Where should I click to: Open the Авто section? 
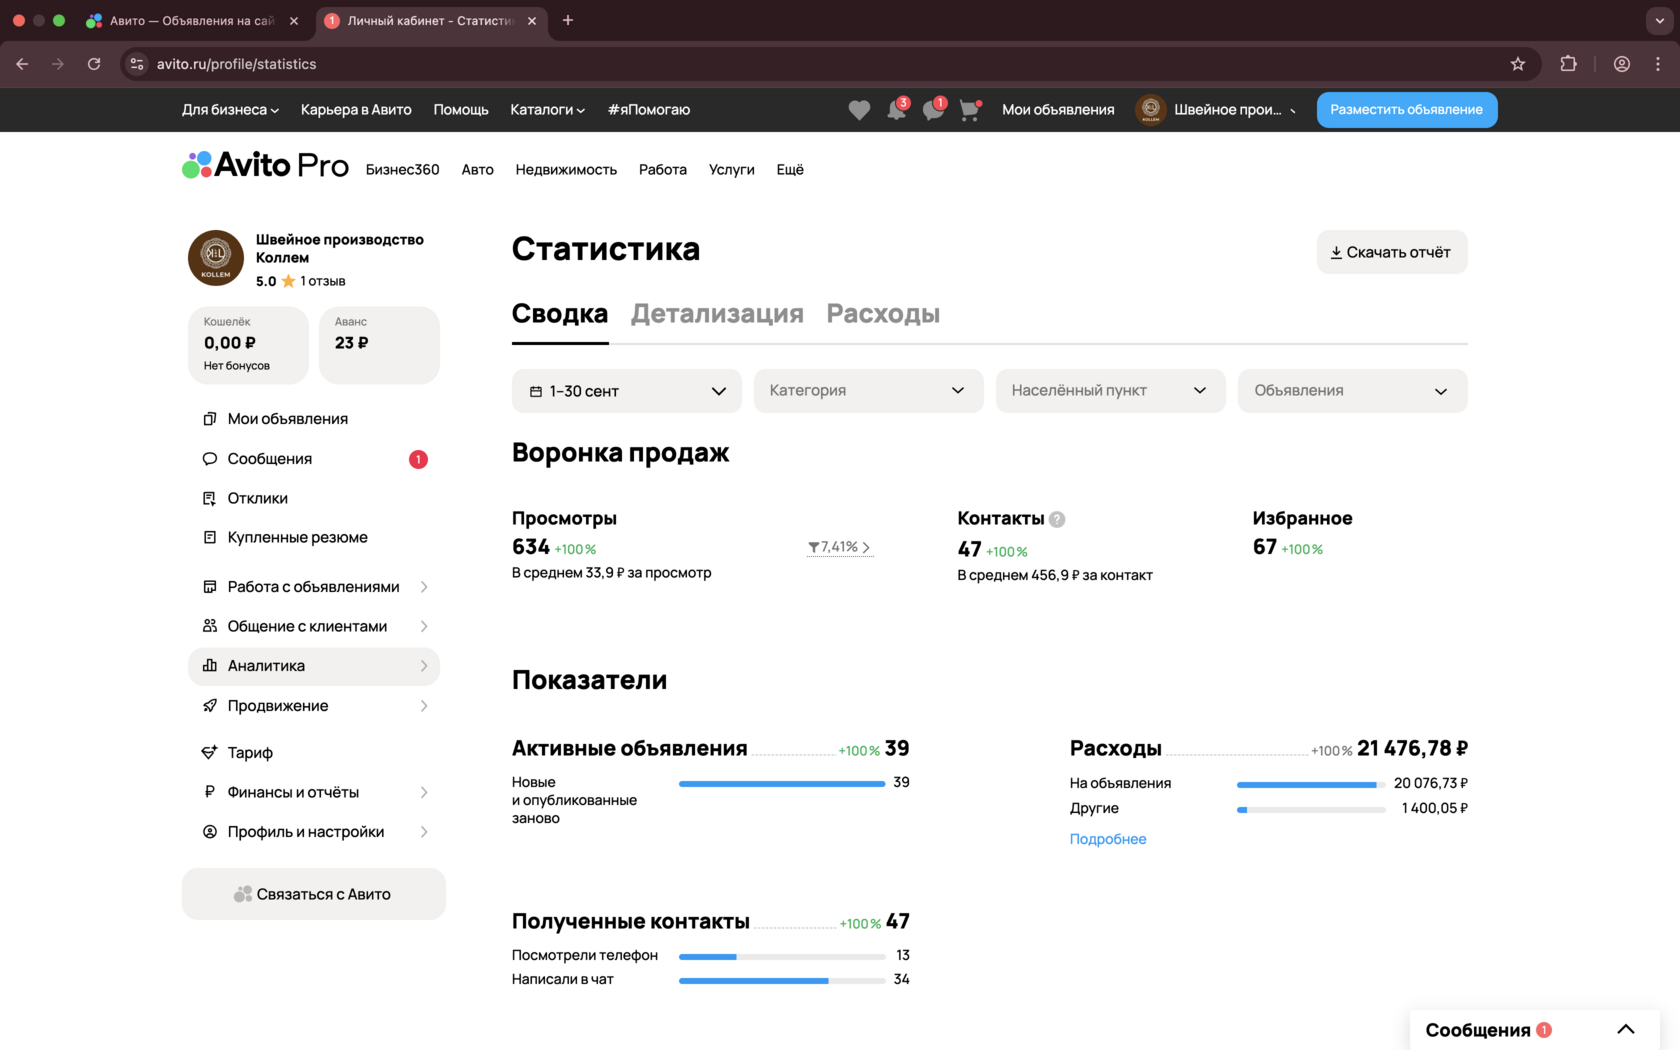point(478,170)
